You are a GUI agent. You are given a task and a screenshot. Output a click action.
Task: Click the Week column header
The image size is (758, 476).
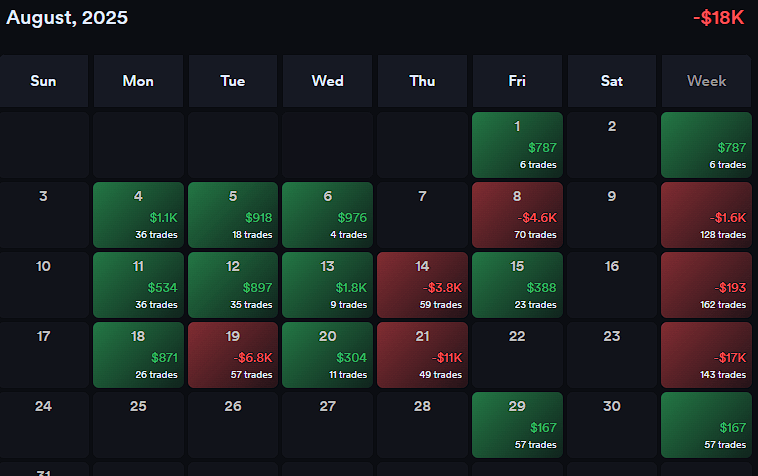[x=706, y=81]
